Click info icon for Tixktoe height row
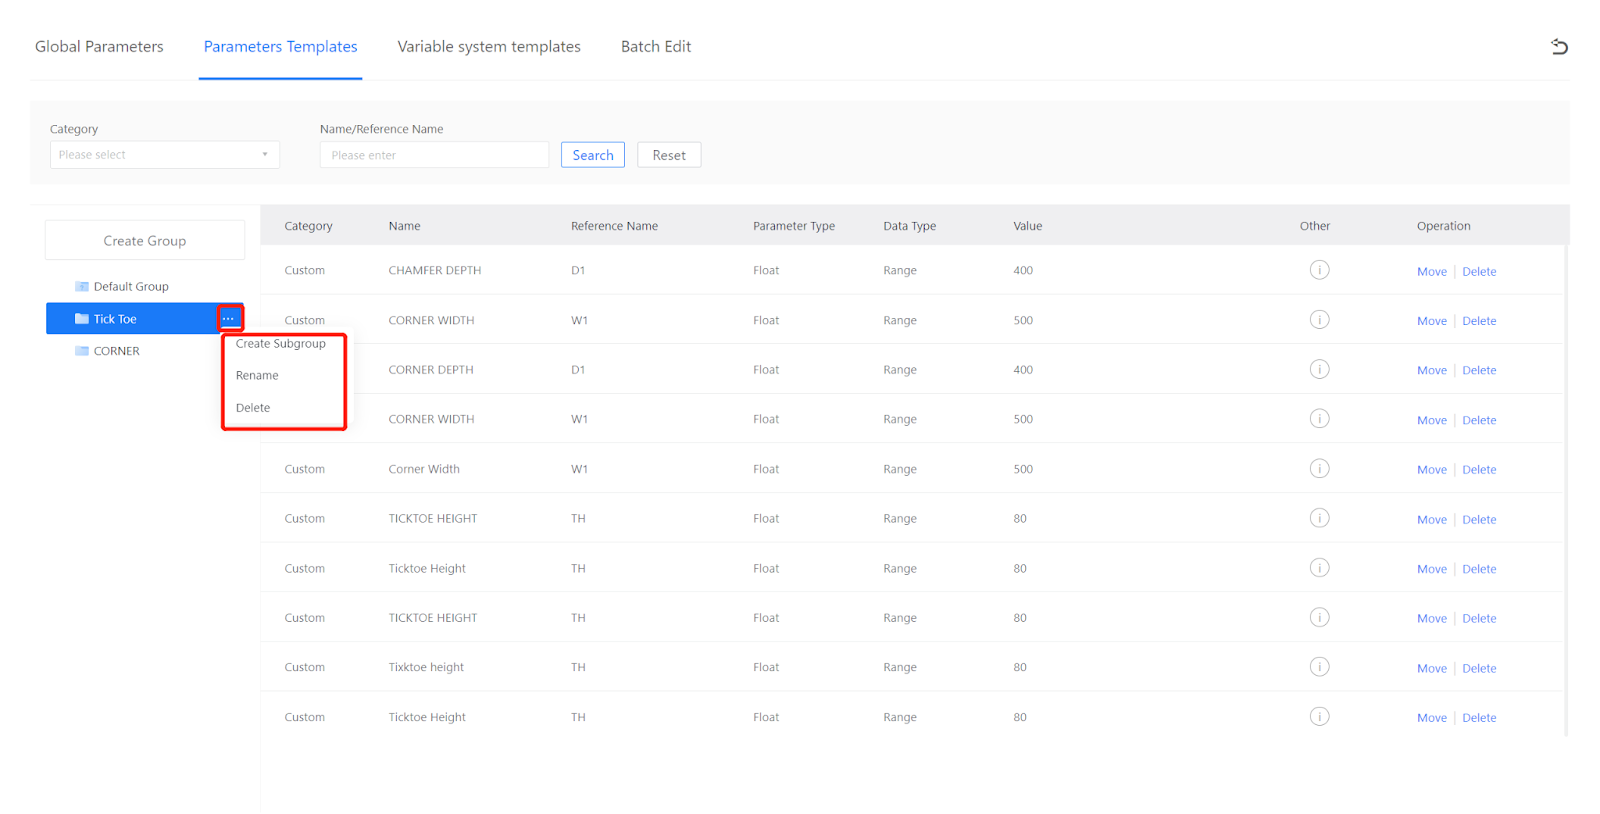This screenshot has width=1600, height=814. point(1319,667)
